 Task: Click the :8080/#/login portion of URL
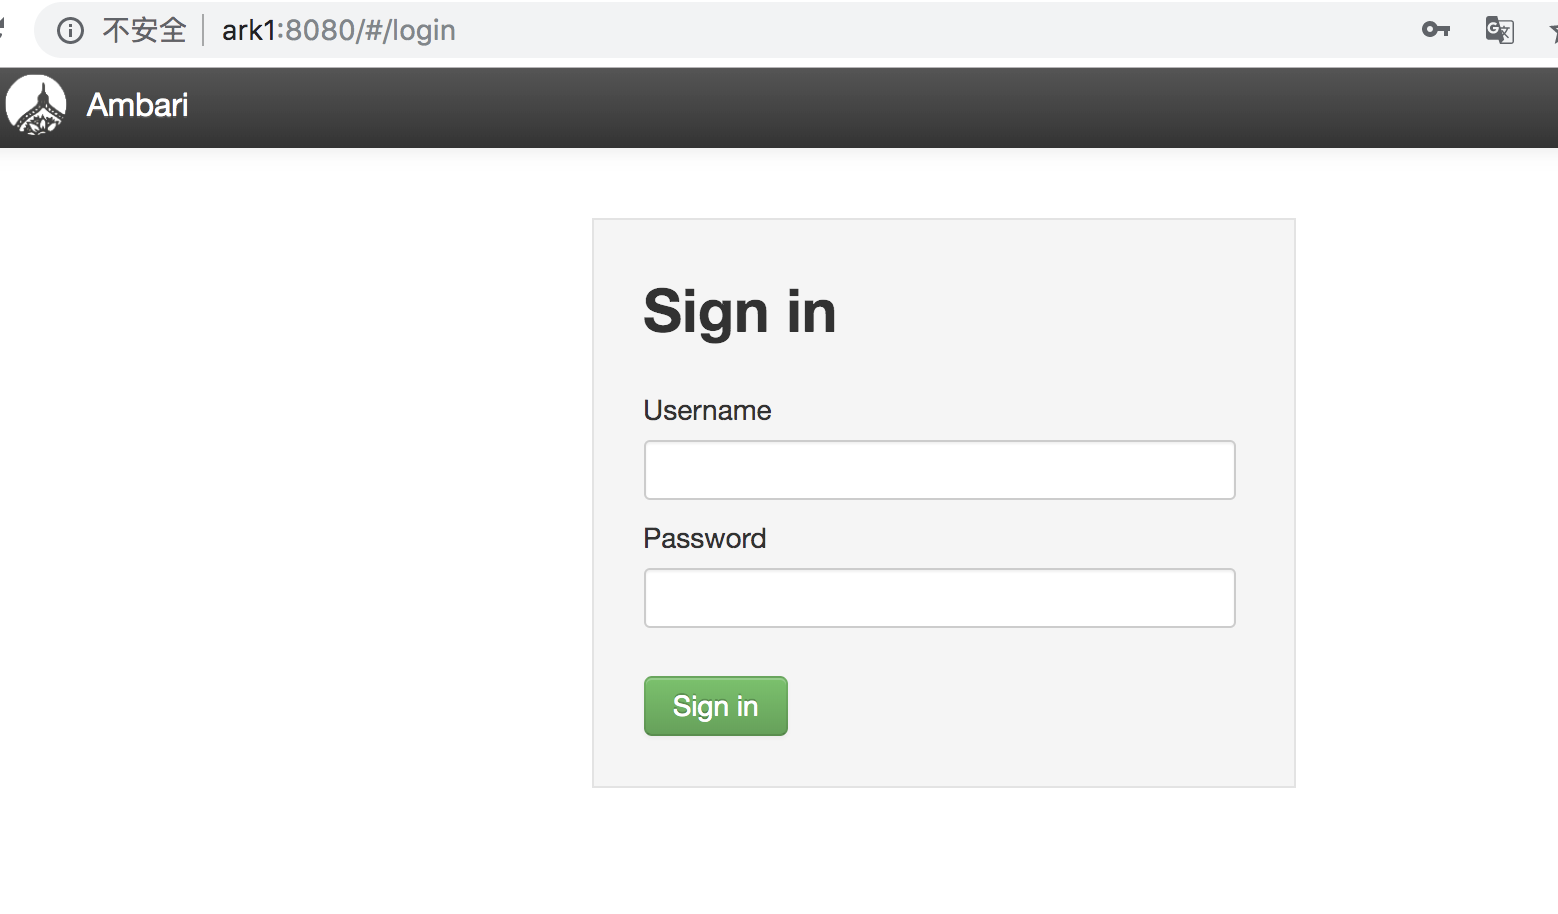coord(368,31)
